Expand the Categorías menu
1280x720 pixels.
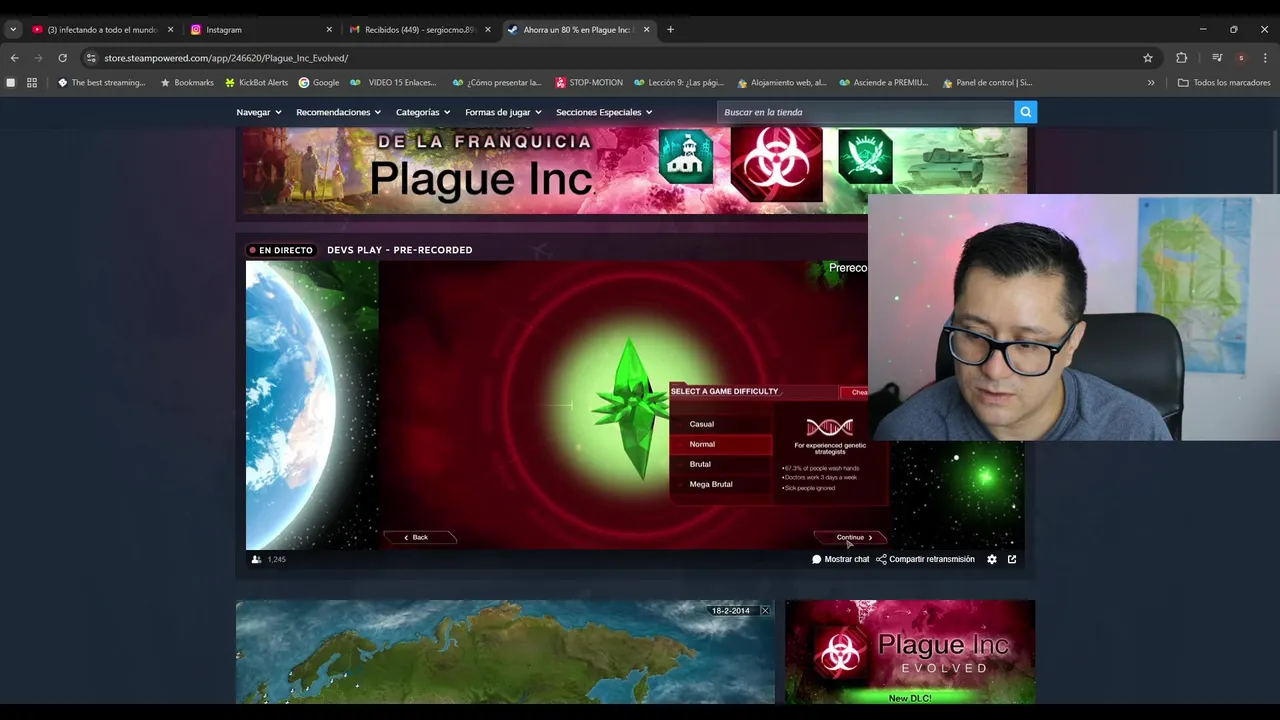click(x=423, y=112)
